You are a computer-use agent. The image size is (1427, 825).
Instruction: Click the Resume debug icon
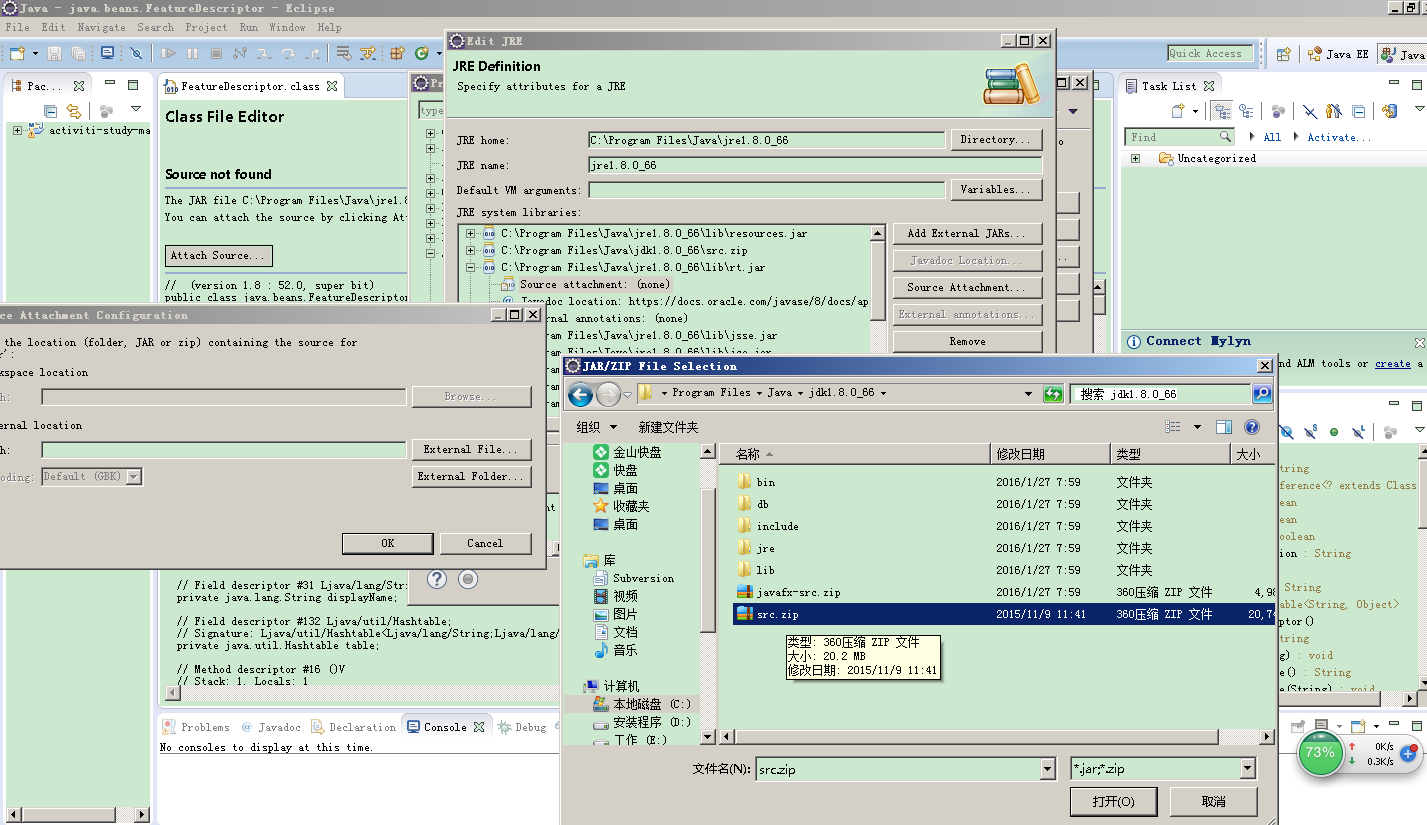pos(168,53)
